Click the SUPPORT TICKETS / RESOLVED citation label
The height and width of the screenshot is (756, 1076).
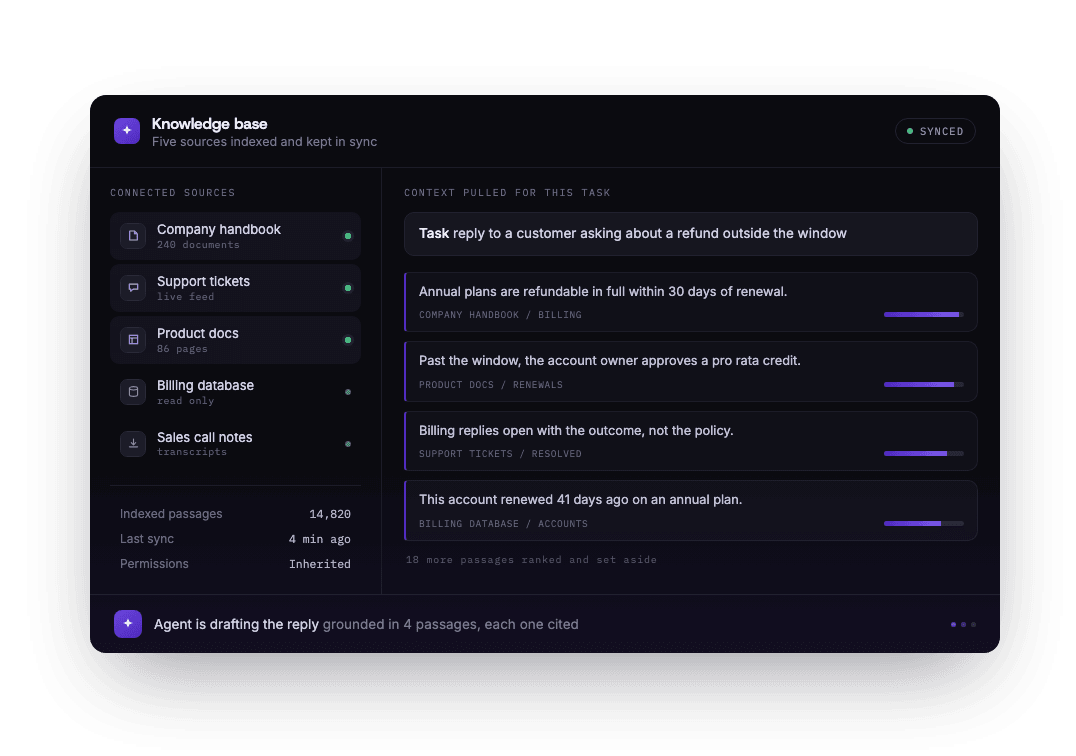500,453
